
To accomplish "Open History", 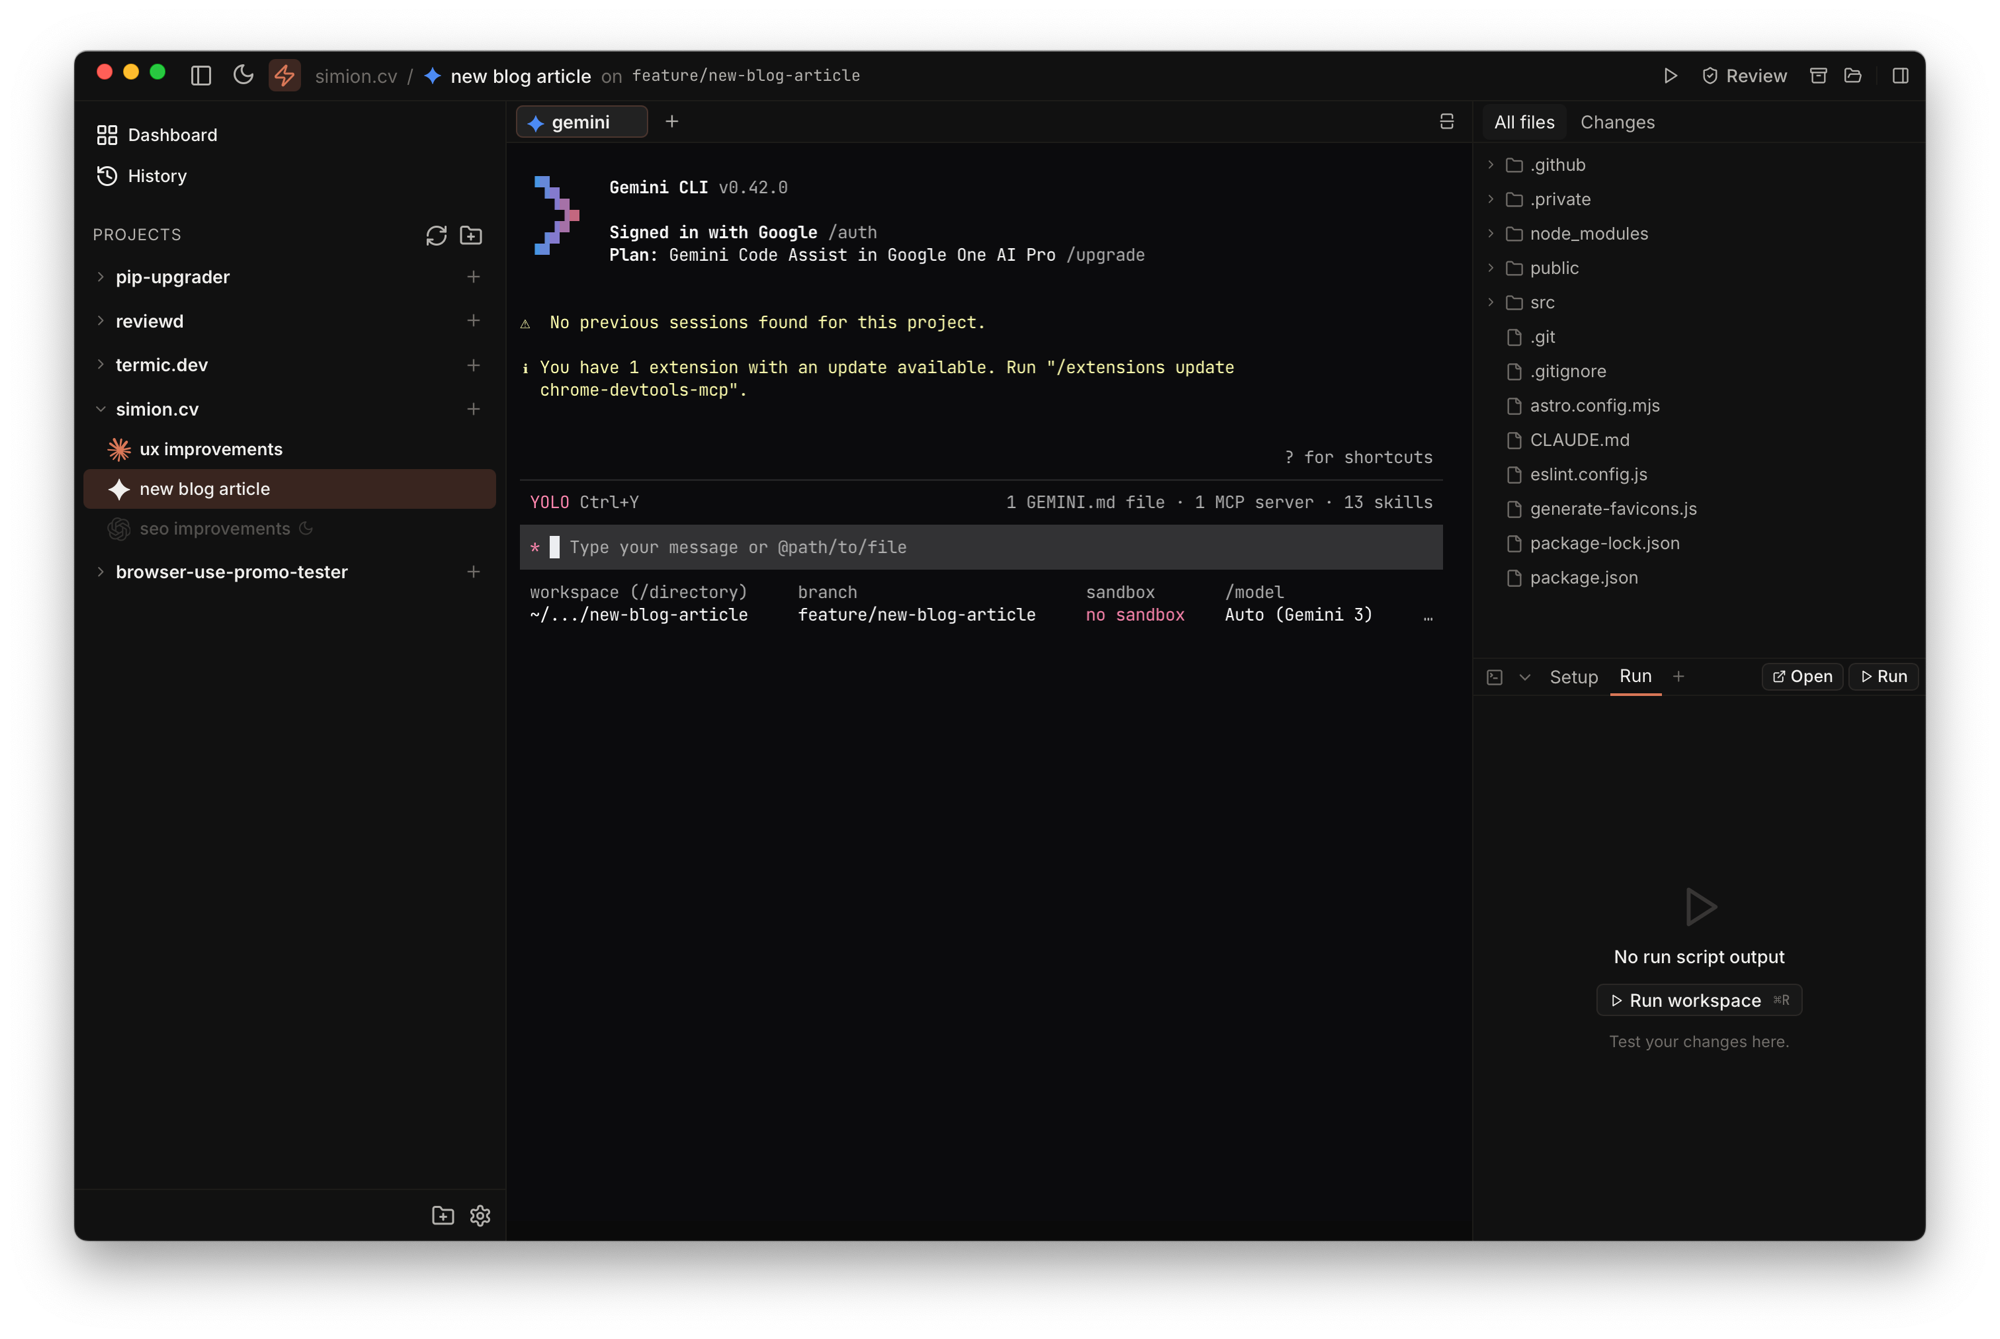I will [x=142, y=176].
